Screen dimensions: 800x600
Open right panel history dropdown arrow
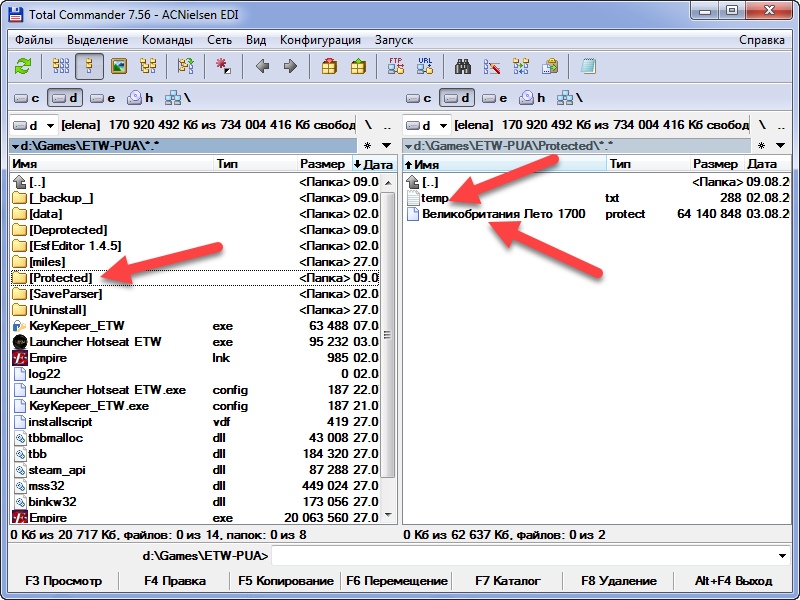click(781, 146)
